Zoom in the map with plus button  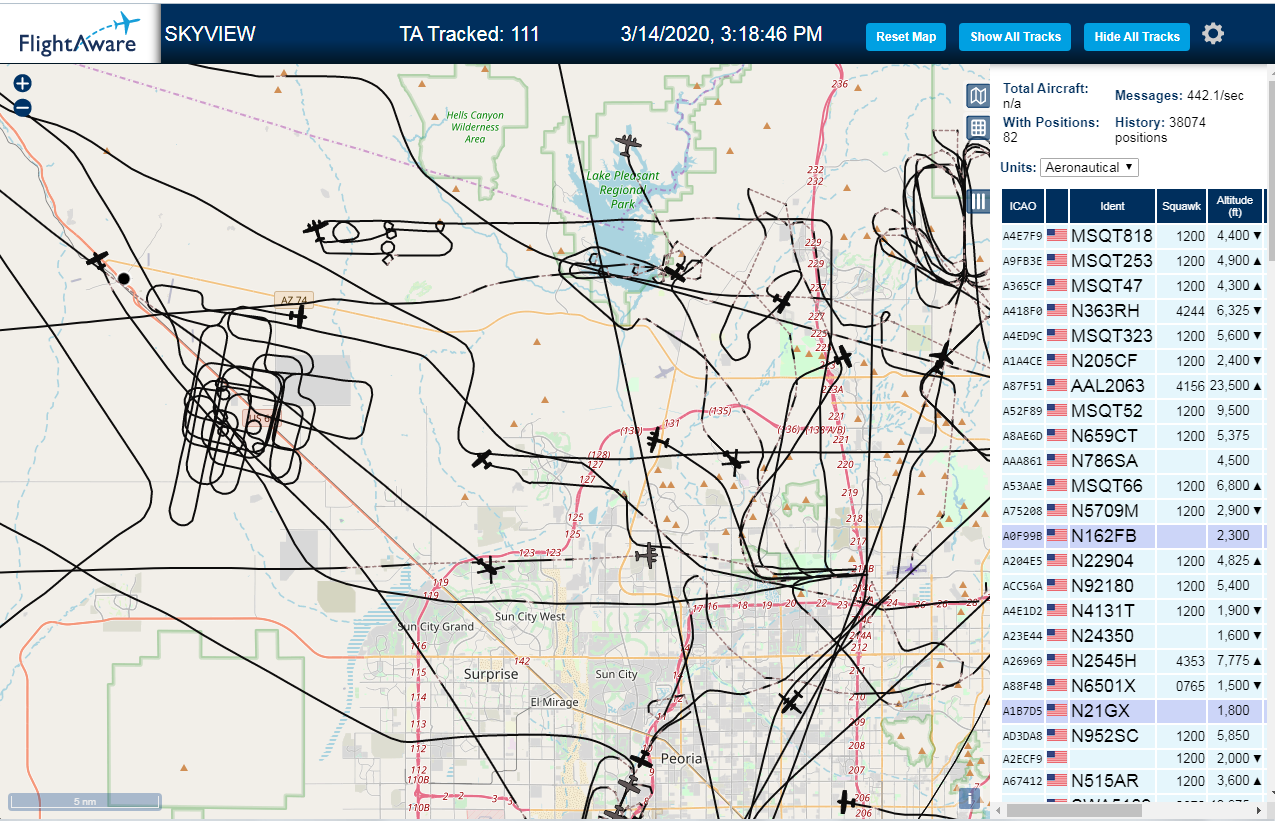click(23, 84)
